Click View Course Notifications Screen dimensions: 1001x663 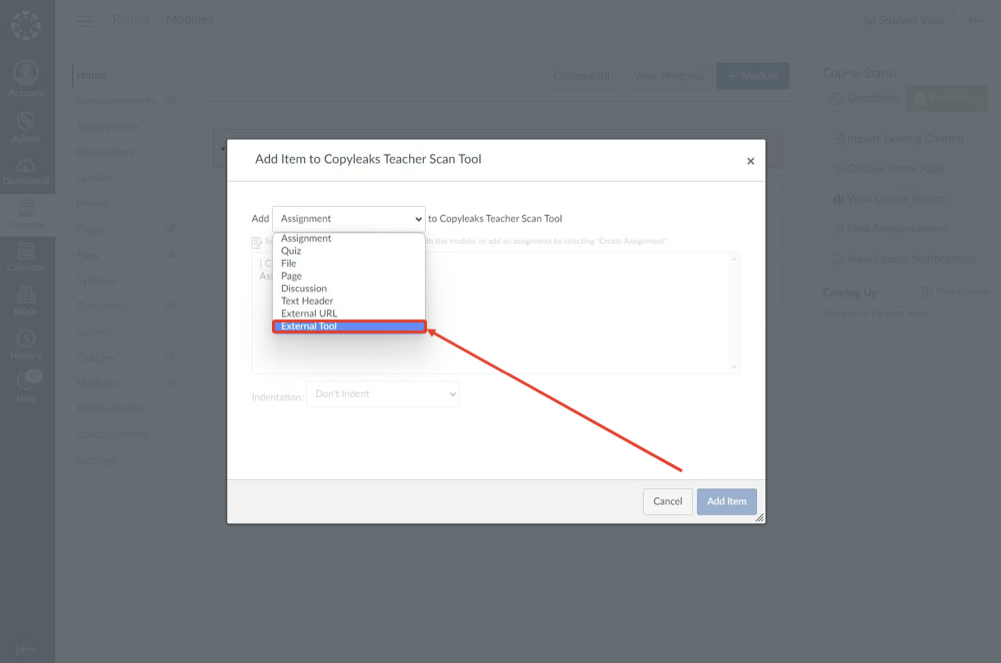[905, 258]
